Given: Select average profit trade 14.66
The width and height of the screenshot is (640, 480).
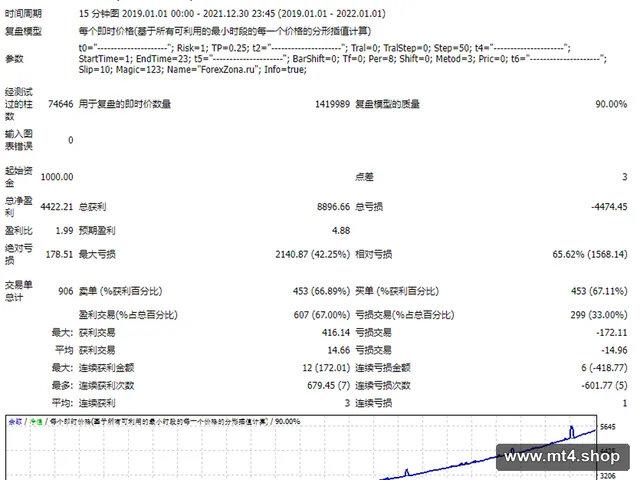Looking at the screenshot, I should click(338, 350).
